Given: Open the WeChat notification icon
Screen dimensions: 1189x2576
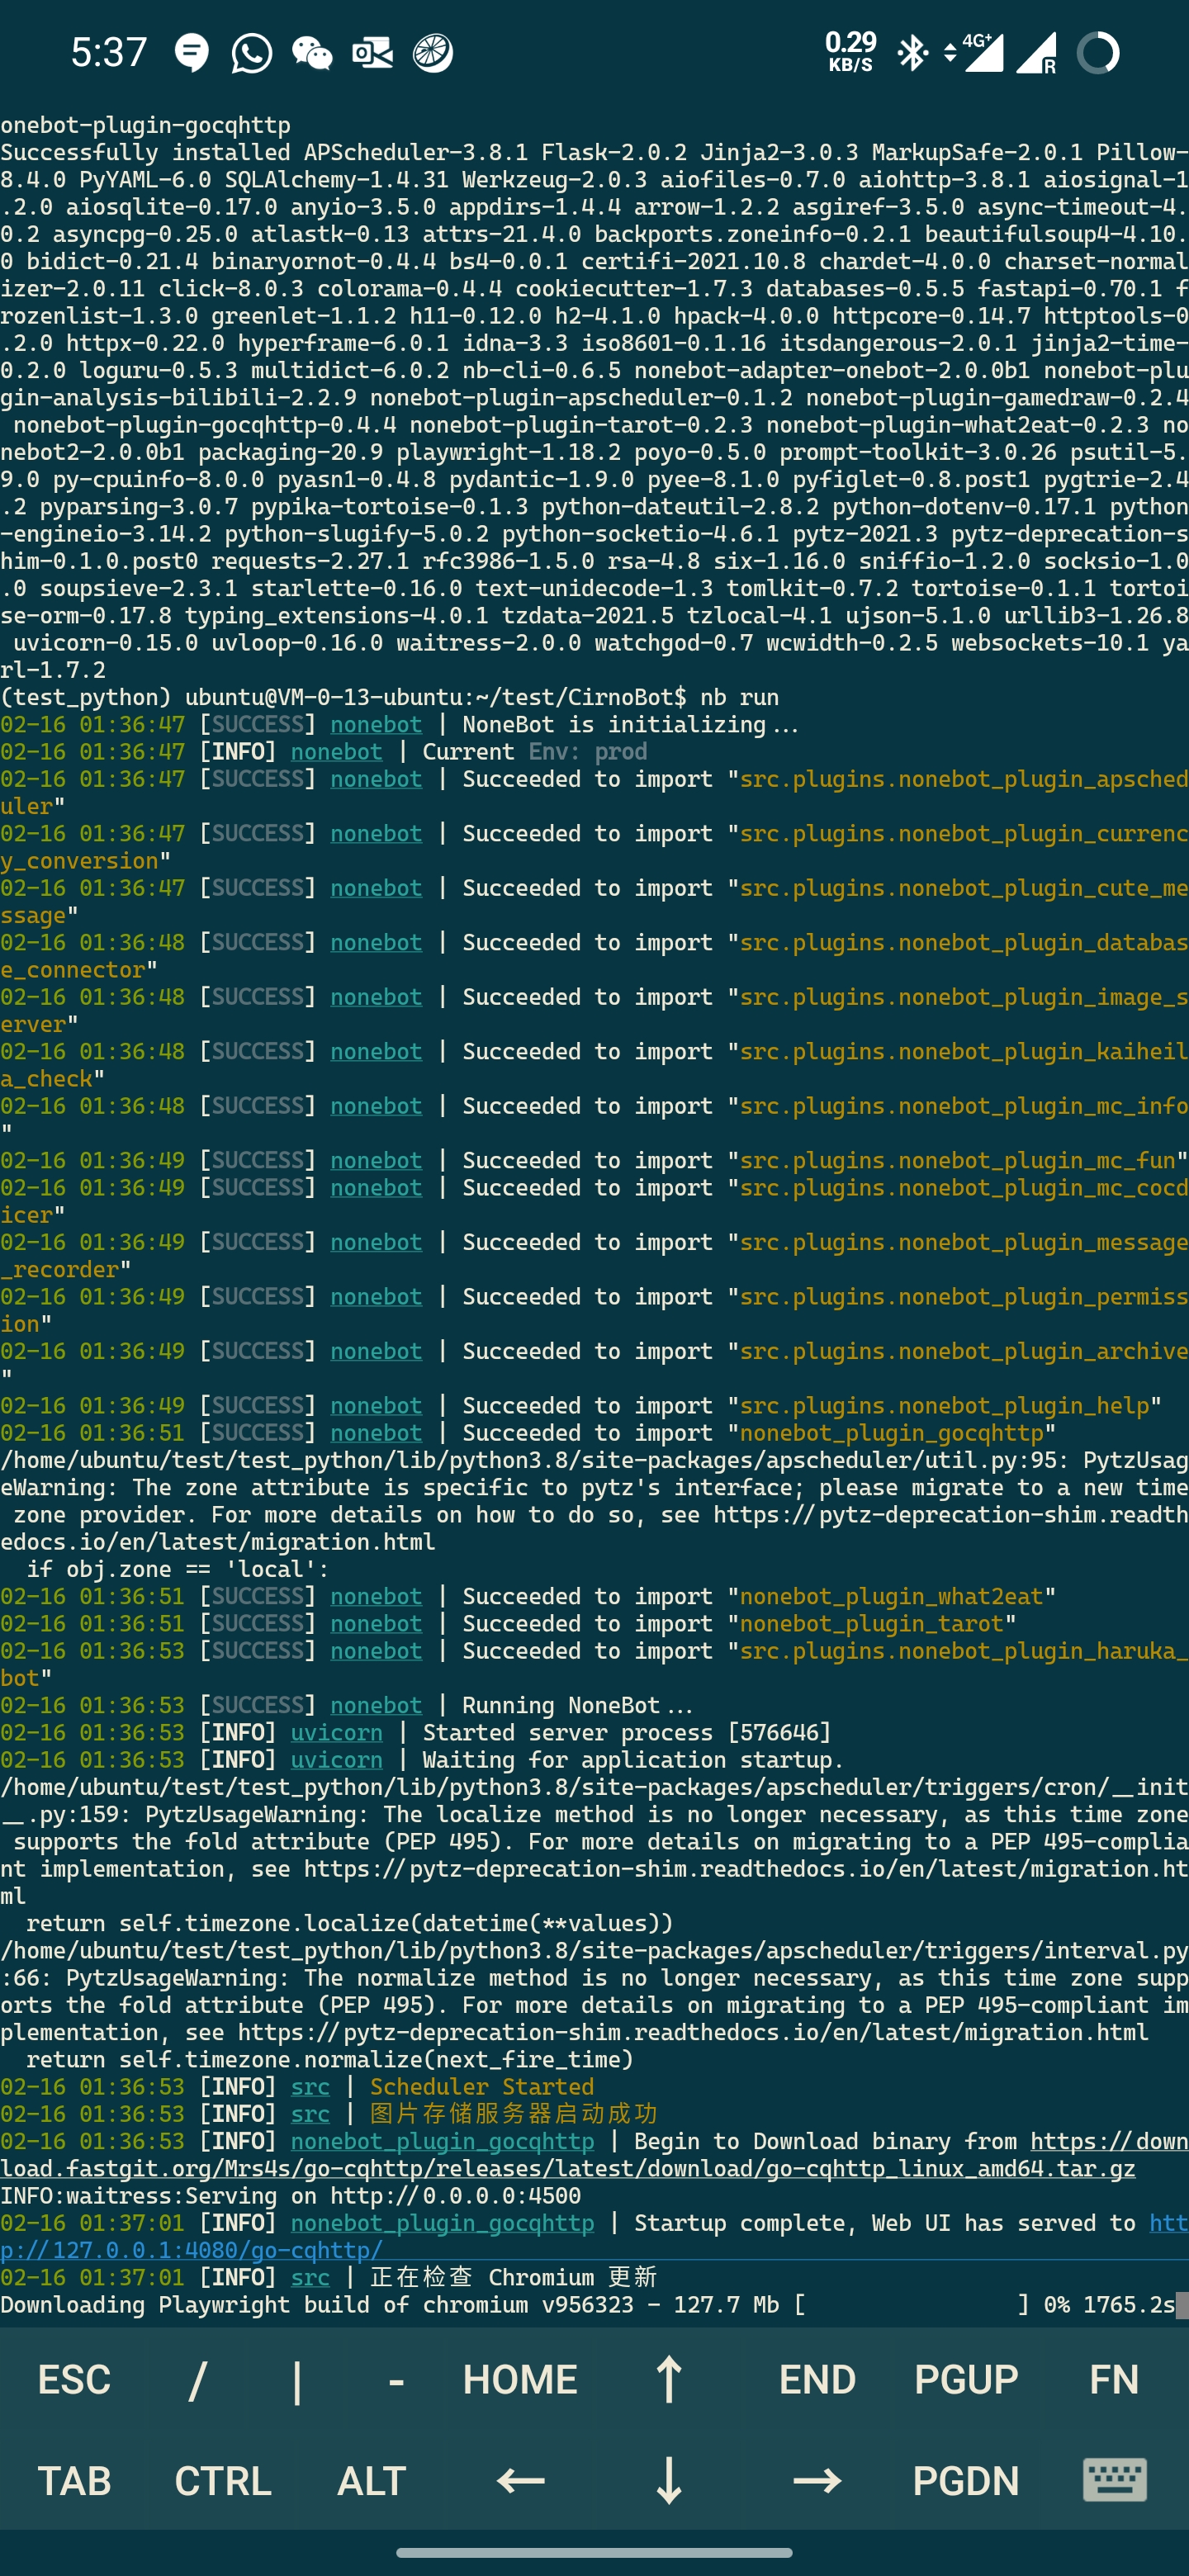Looking at the screenshot, I should point(312,52).
